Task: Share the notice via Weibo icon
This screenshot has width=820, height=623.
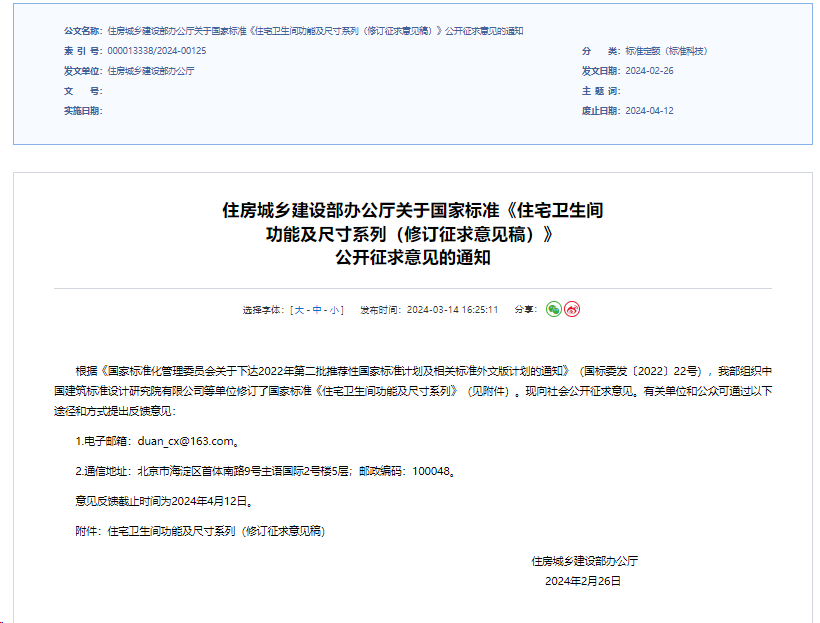Action: pyautogui.click(x=572, y=309)
